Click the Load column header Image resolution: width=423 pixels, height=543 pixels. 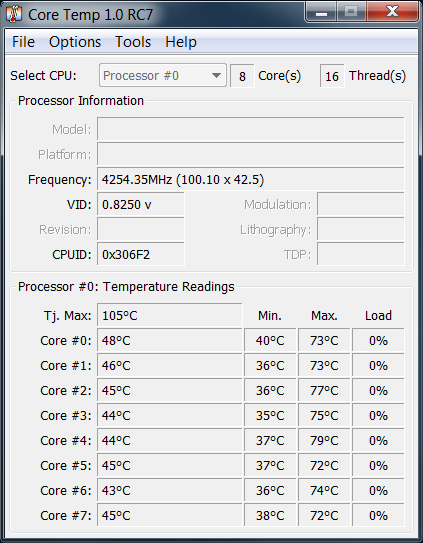pyautogui.click(x=378, y=315)
